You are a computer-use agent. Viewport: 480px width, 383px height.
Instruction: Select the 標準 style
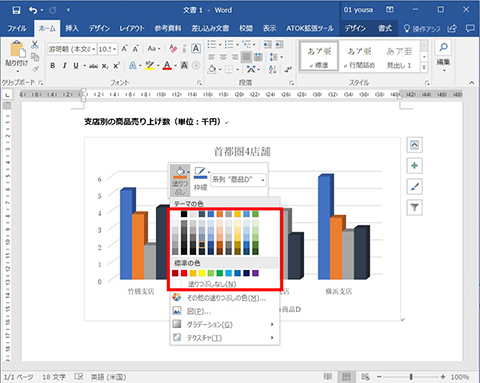click(319, 56)
